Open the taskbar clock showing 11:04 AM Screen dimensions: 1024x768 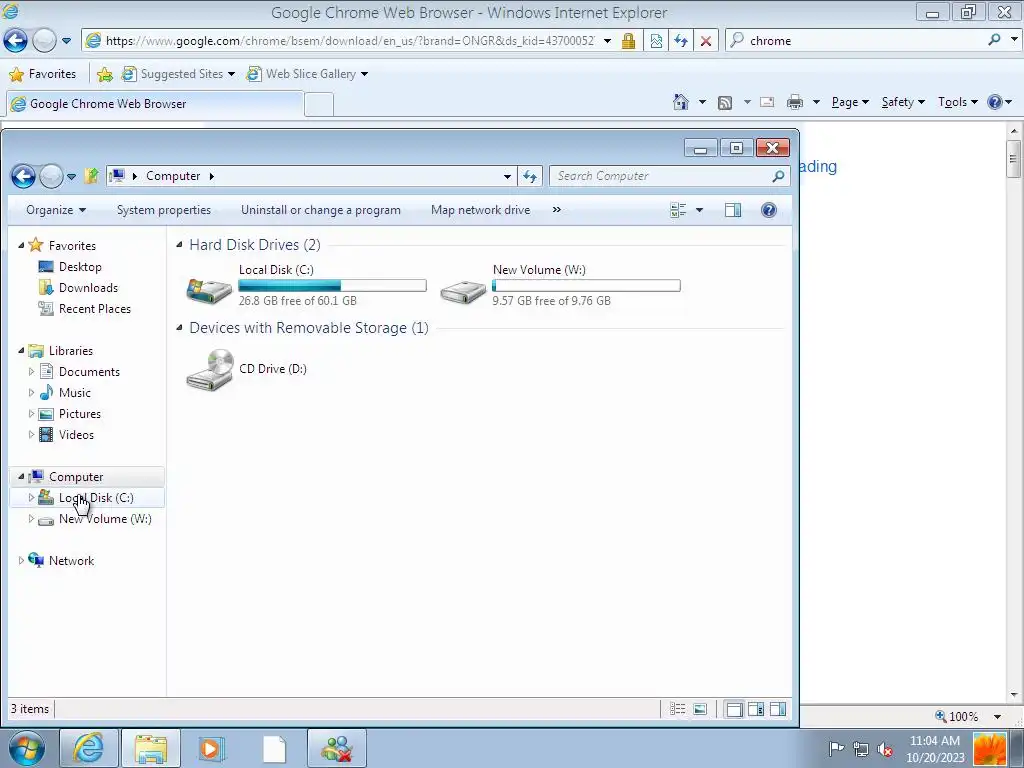click(935, 748)
